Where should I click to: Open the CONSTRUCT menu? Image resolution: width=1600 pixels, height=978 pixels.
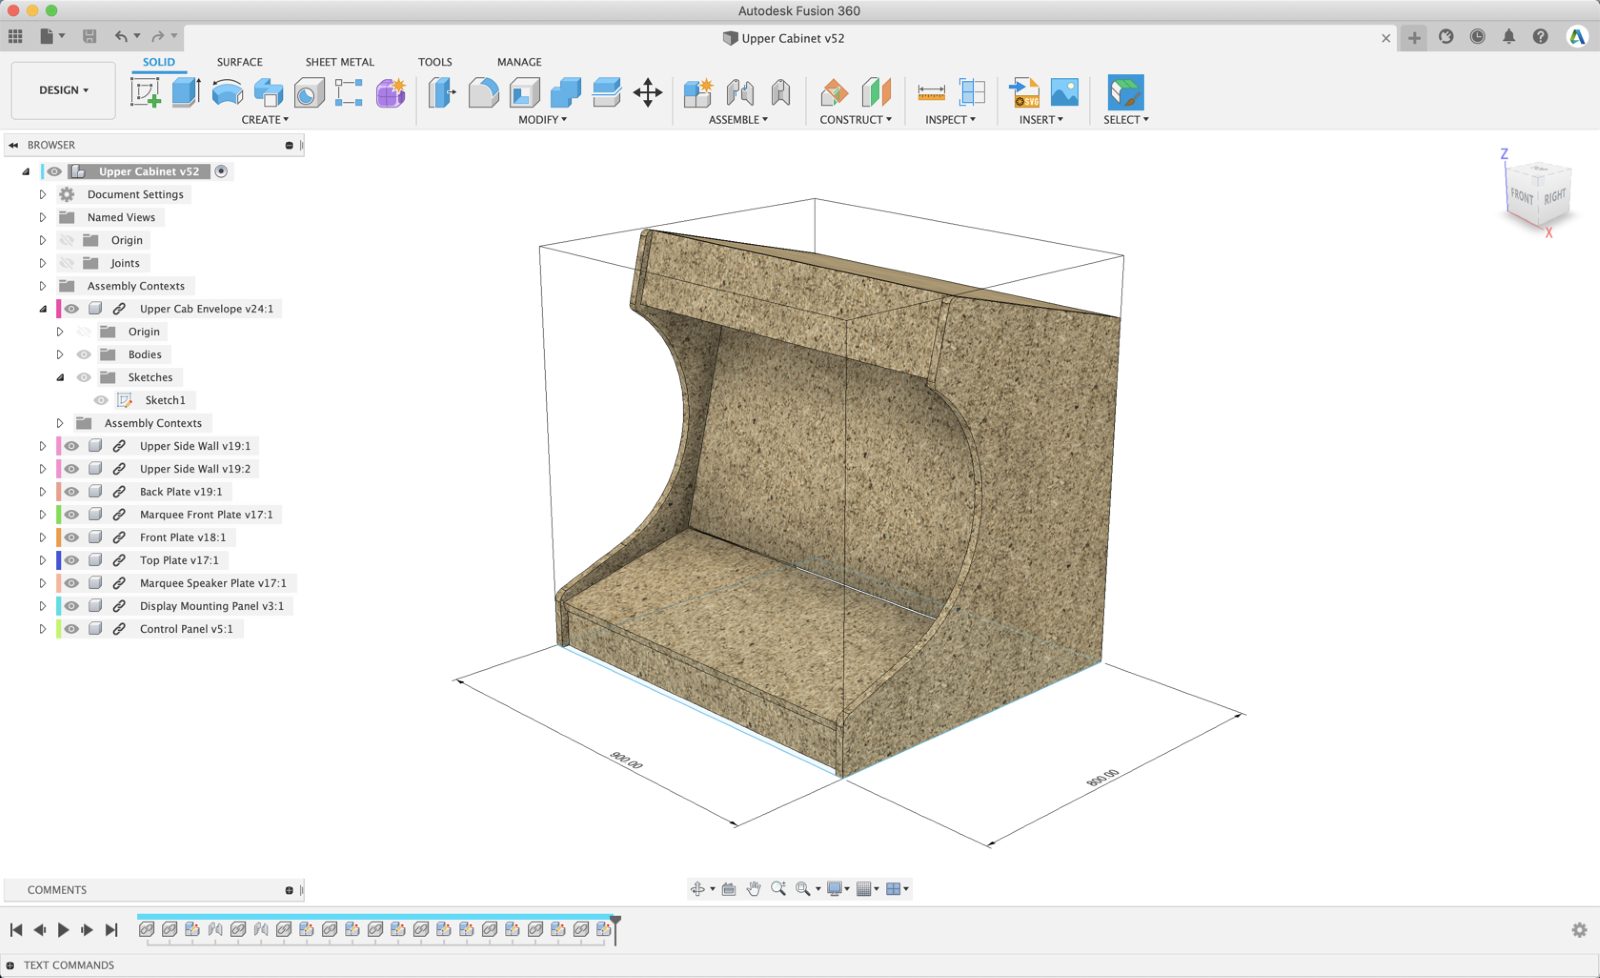(855, 120)
